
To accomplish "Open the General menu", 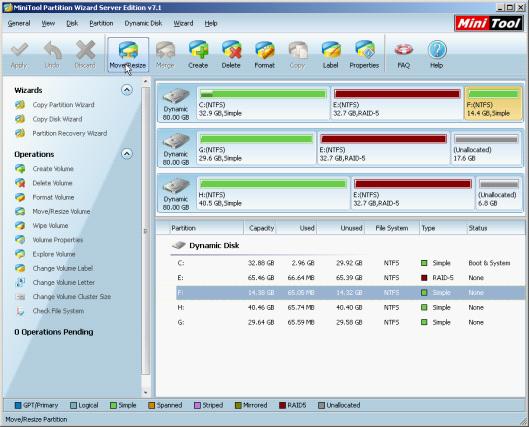I will [x=19, y=23].
